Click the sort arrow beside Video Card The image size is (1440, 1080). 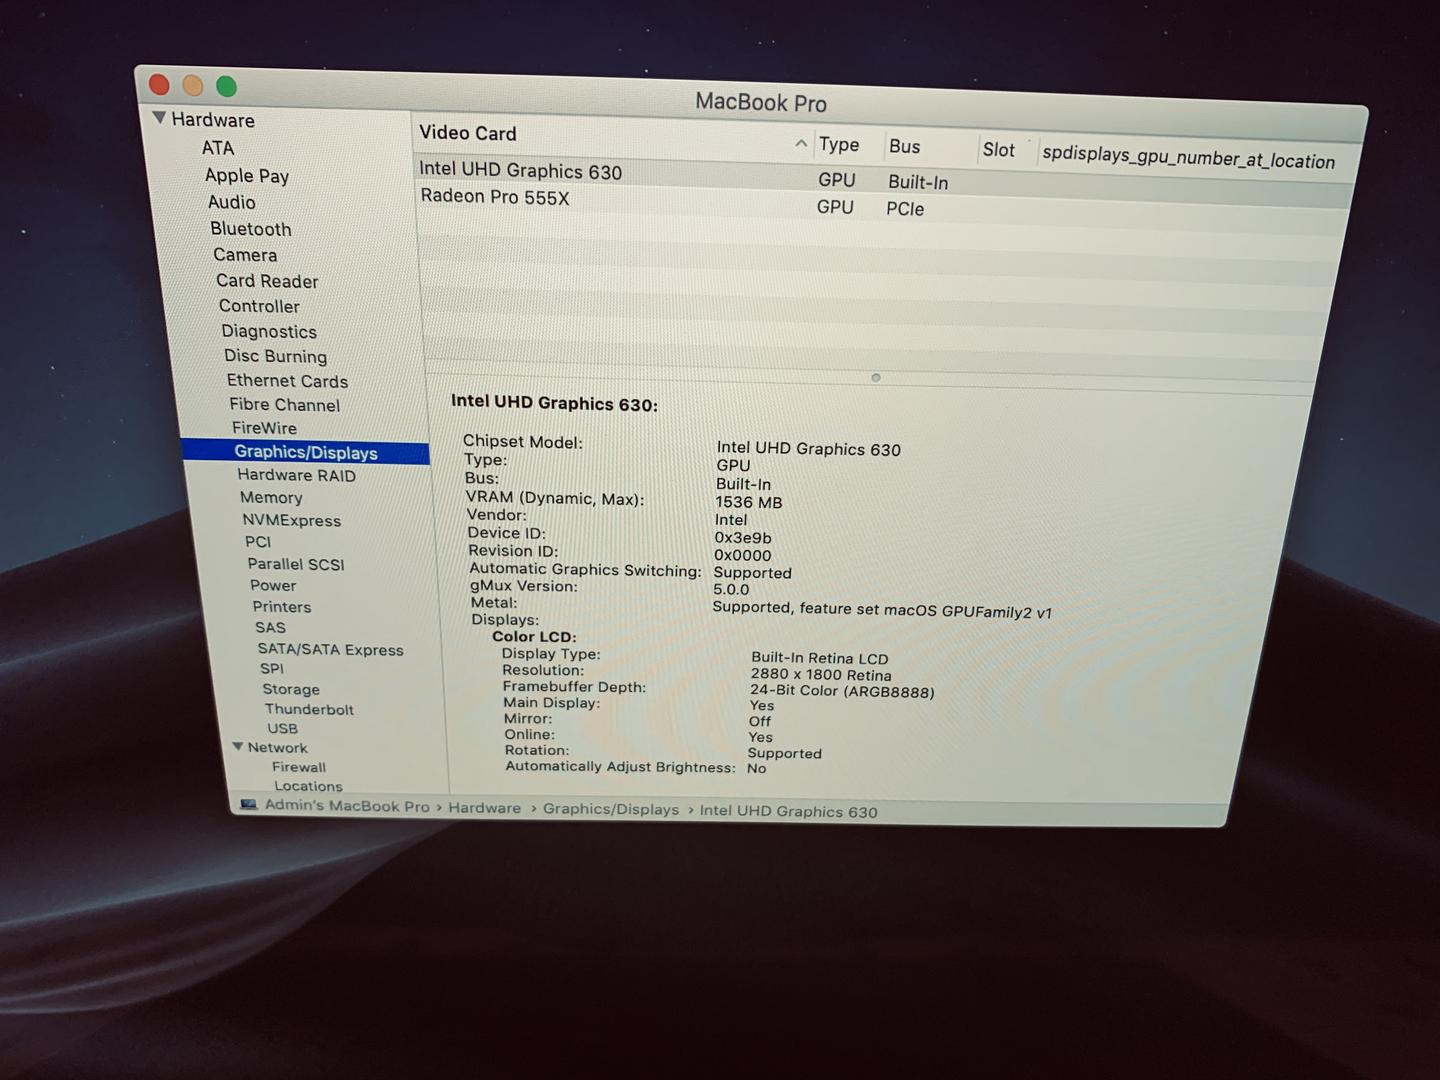tap(801, 144)
